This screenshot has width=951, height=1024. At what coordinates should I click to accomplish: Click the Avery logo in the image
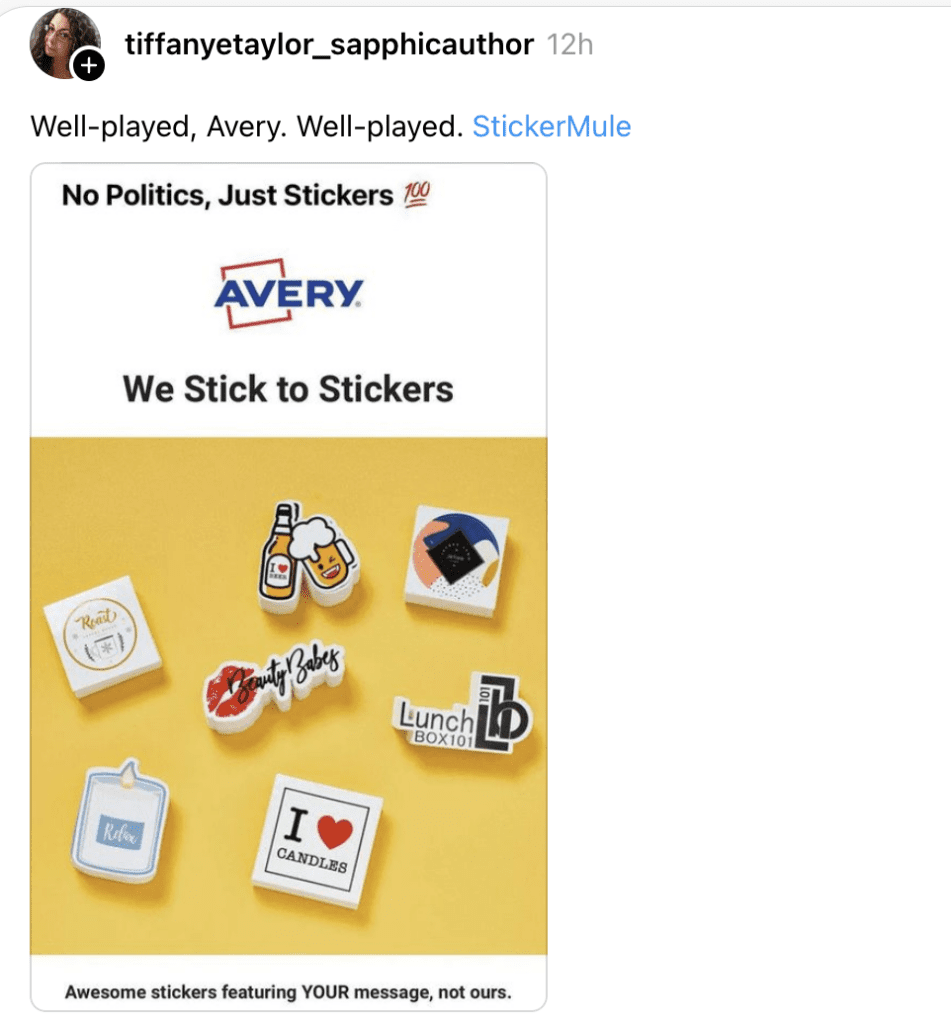287,294
